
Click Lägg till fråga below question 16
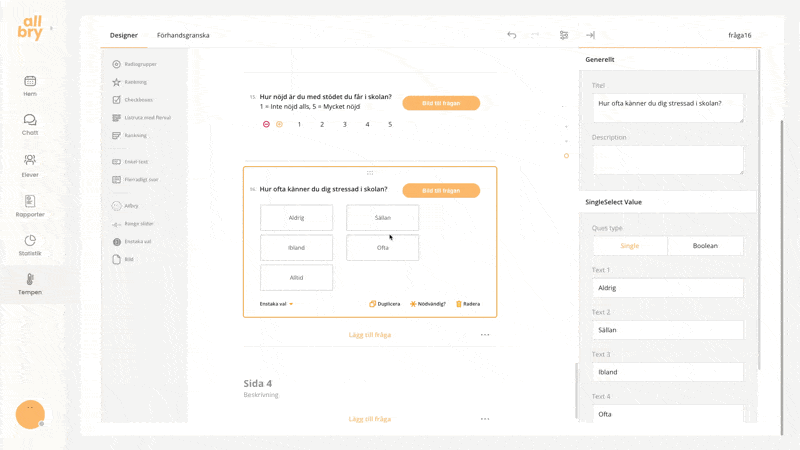(369, 335)
